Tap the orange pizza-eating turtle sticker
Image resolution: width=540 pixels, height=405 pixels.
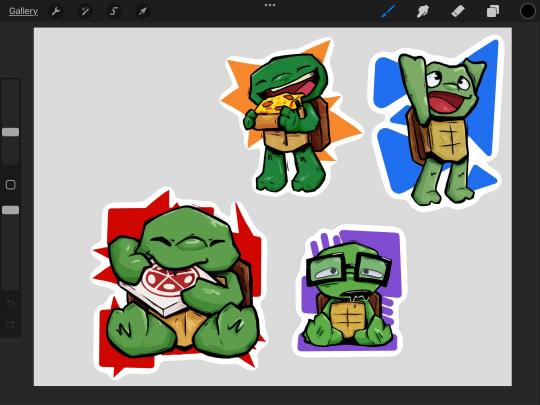pos(290,117)
